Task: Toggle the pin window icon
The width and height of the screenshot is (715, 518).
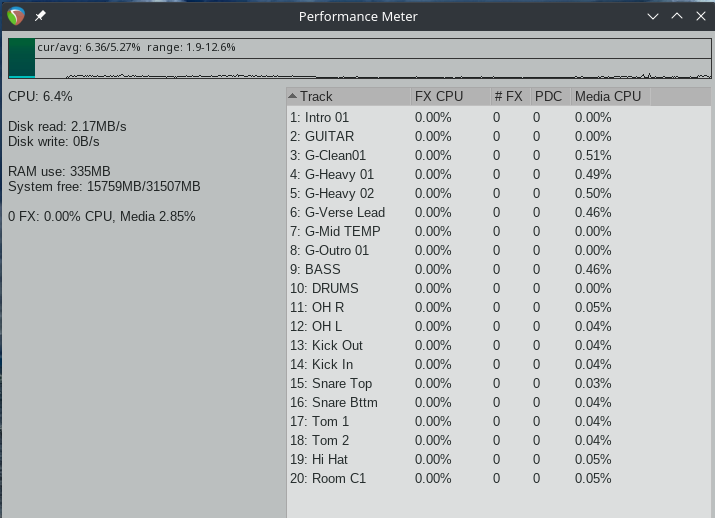Action: [40, 16]
